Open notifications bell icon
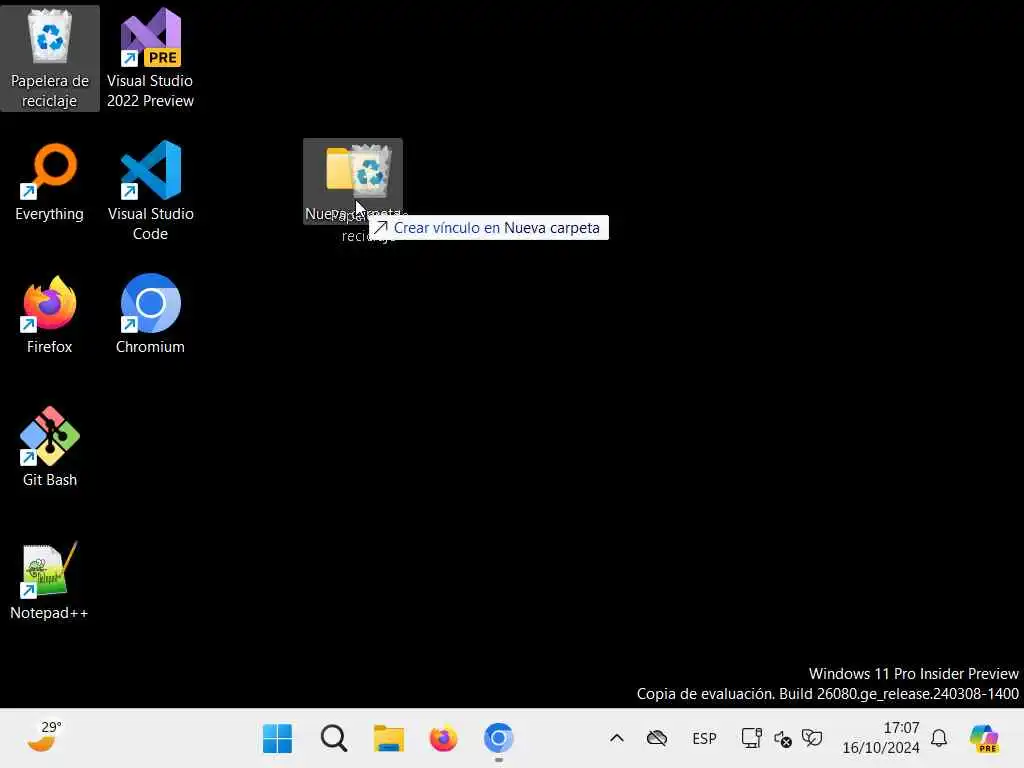1024x768 pixels. point(939,739)
